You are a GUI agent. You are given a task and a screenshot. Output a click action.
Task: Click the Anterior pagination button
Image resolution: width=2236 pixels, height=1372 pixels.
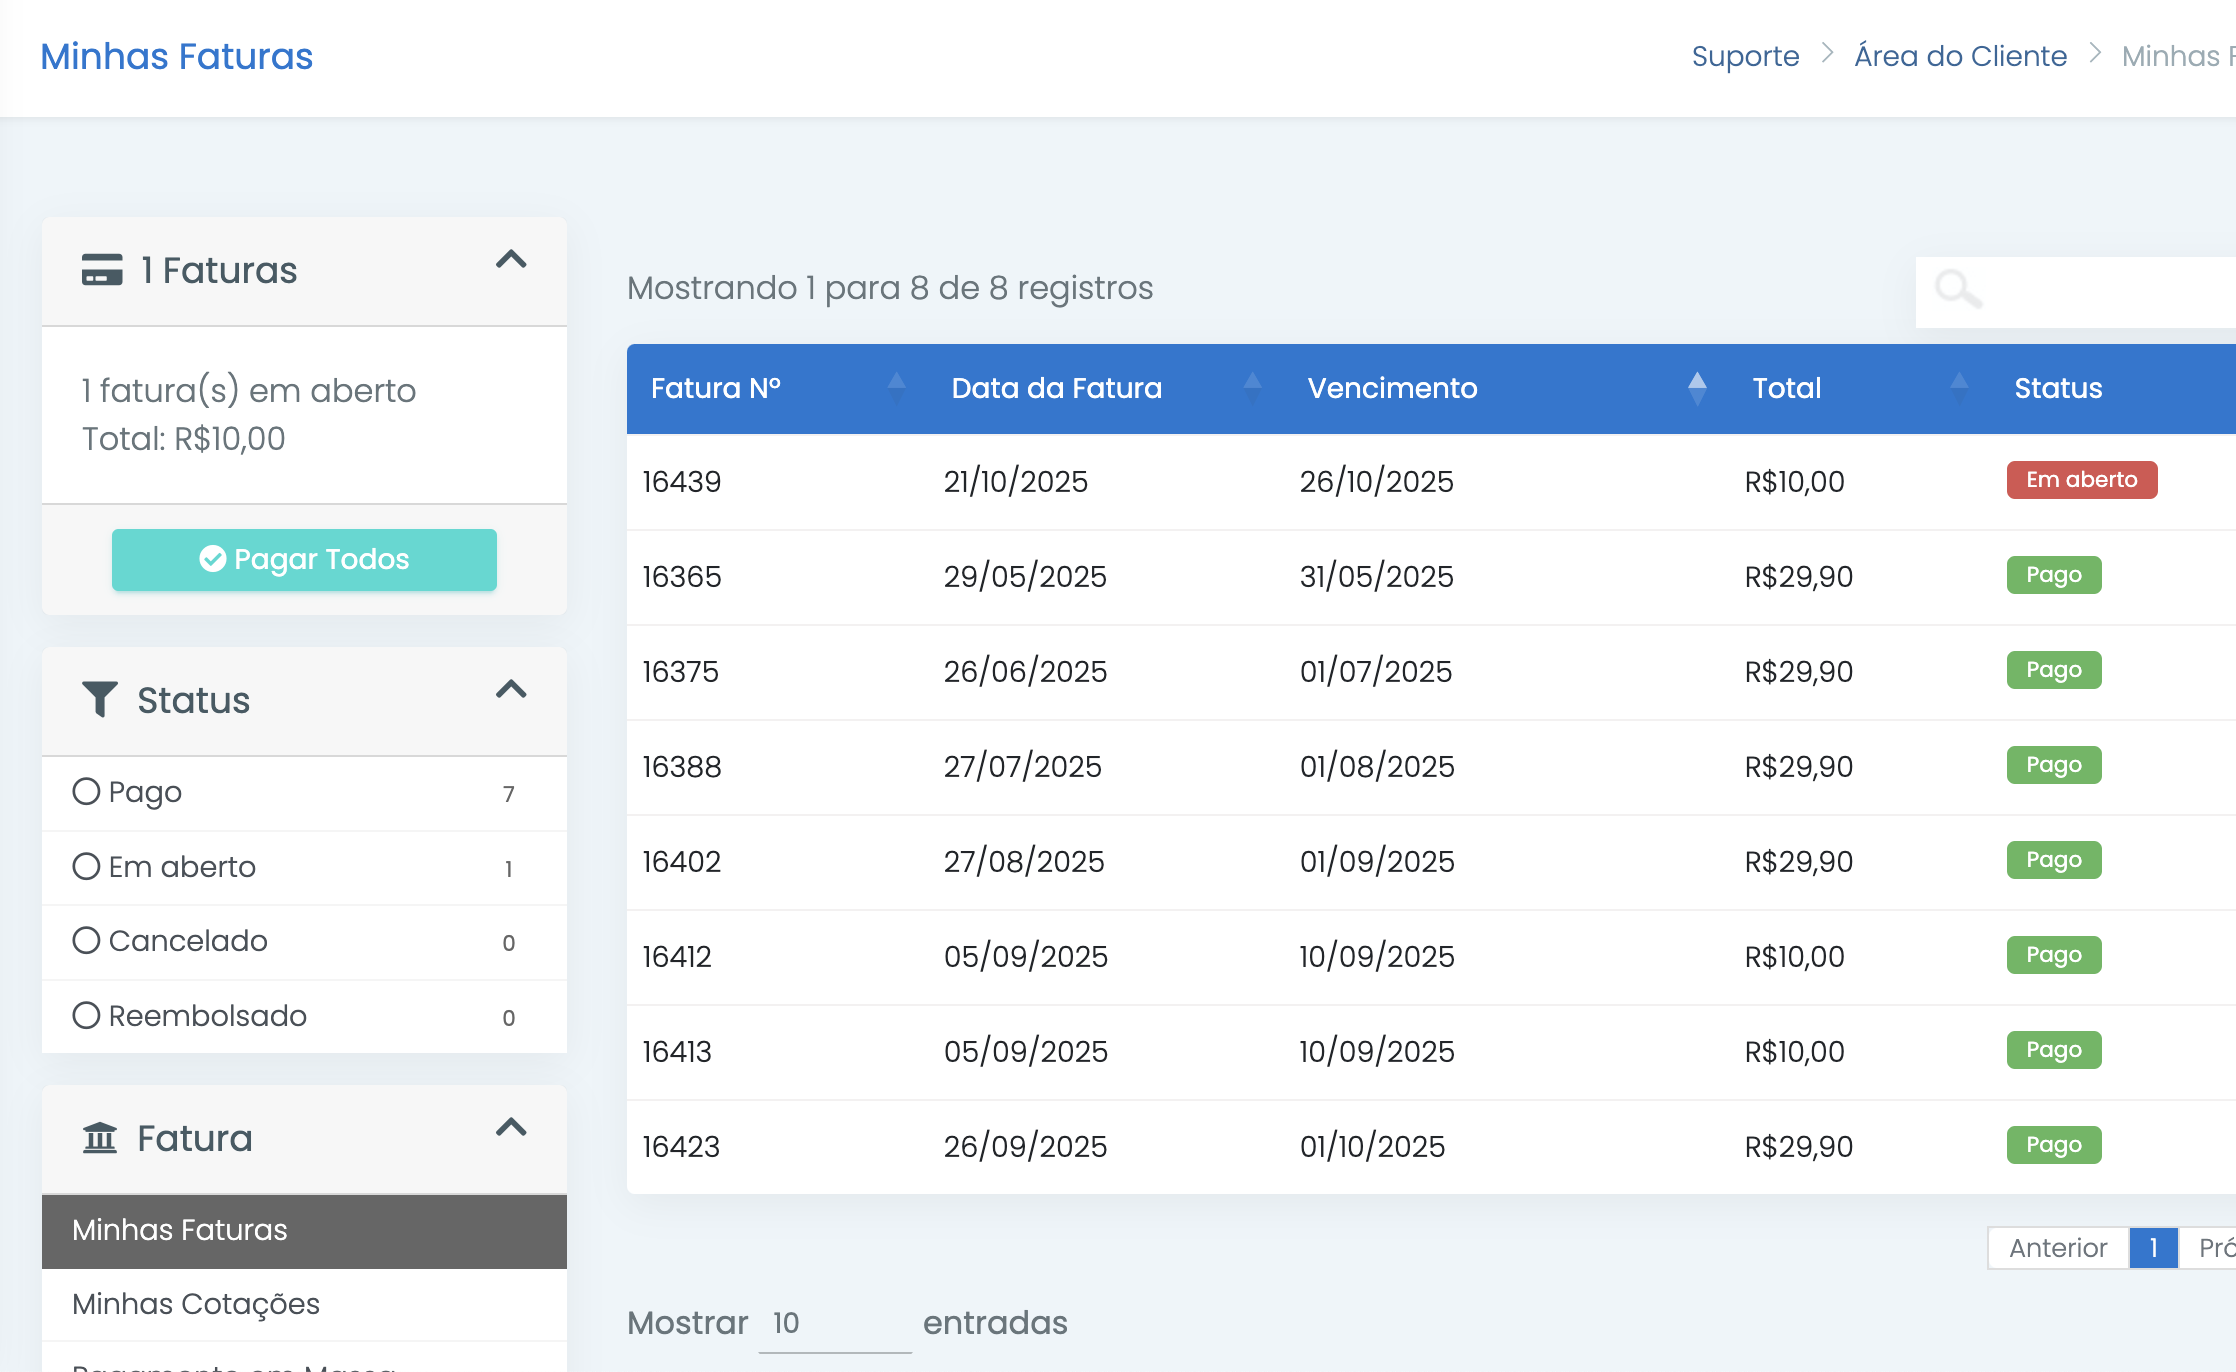(x=2057, y=1248)
